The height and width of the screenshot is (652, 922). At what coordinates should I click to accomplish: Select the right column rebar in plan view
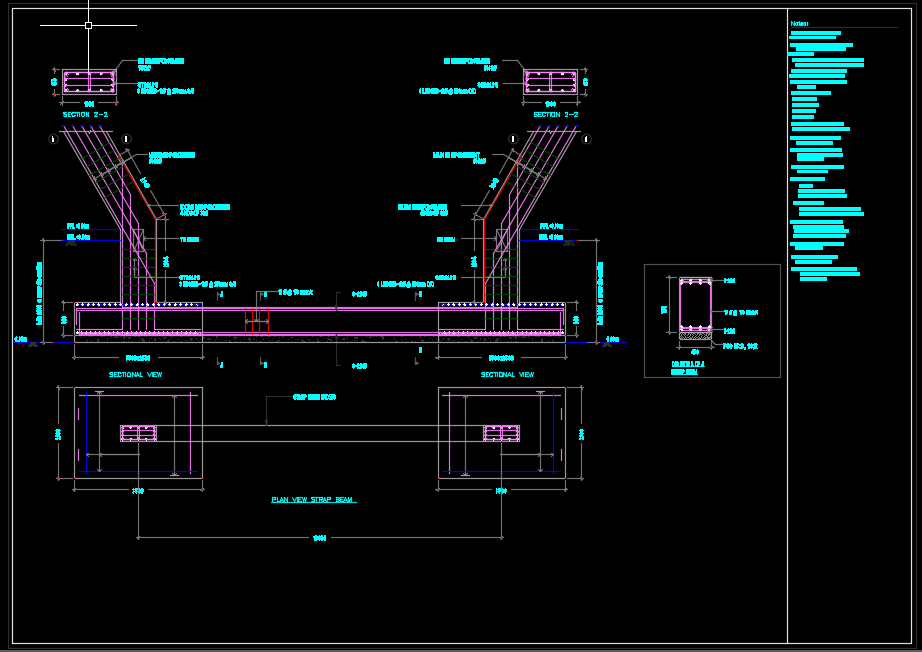(x=502, y=433)
